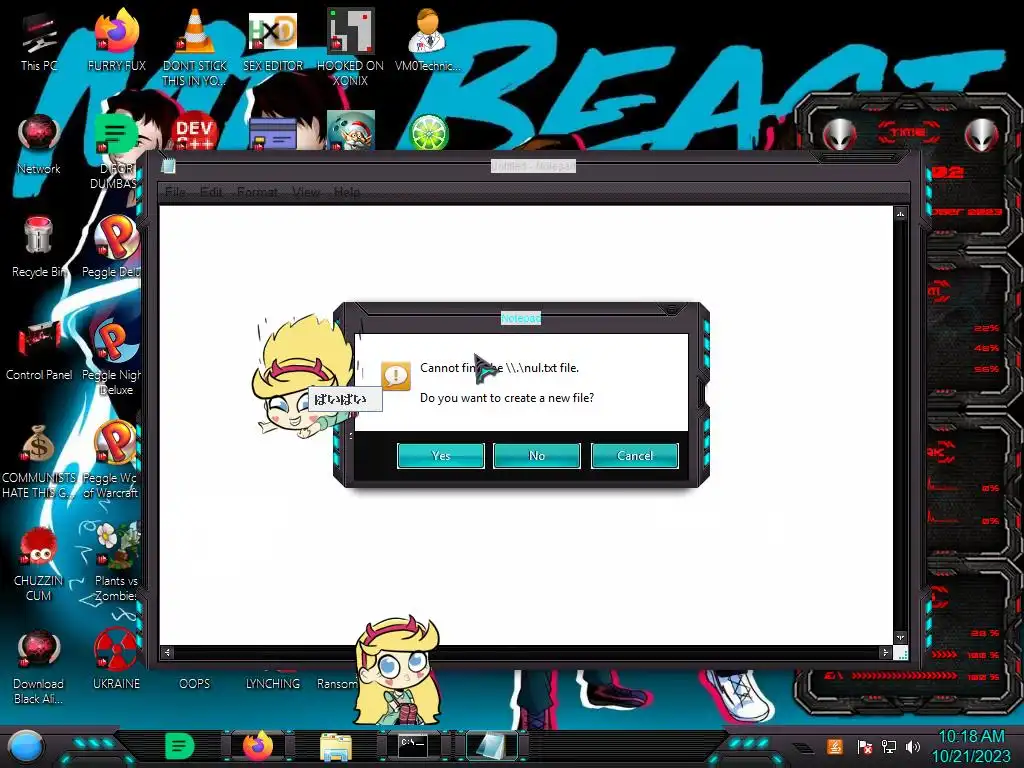
Task: Click the volume speaker tray icon
Action: [913, 746]
